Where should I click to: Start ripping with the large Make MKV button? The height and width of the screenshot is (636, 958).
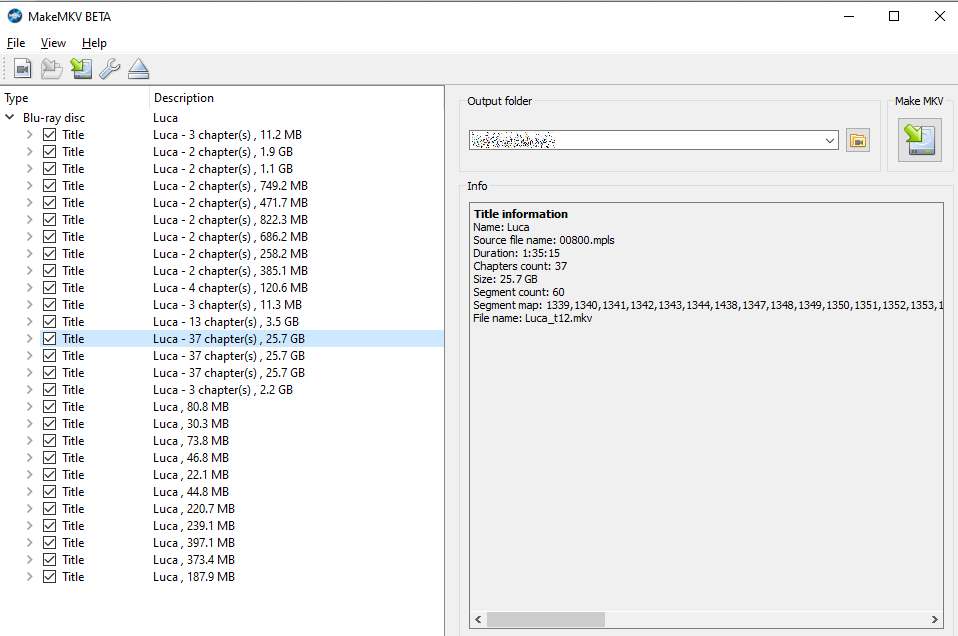pyautogui.click(x=920, y=140)
